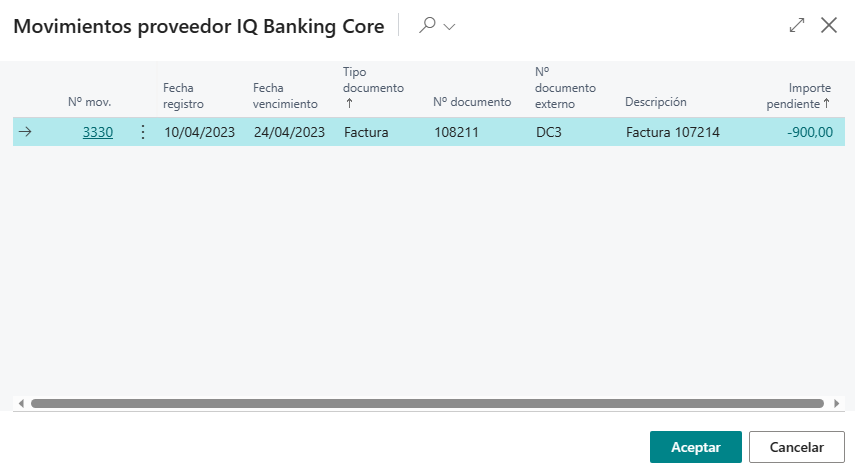Screen dimensions: 855x475
Task: Select the 10/04/2023 registro date cell
Action: tap(200, 132)
